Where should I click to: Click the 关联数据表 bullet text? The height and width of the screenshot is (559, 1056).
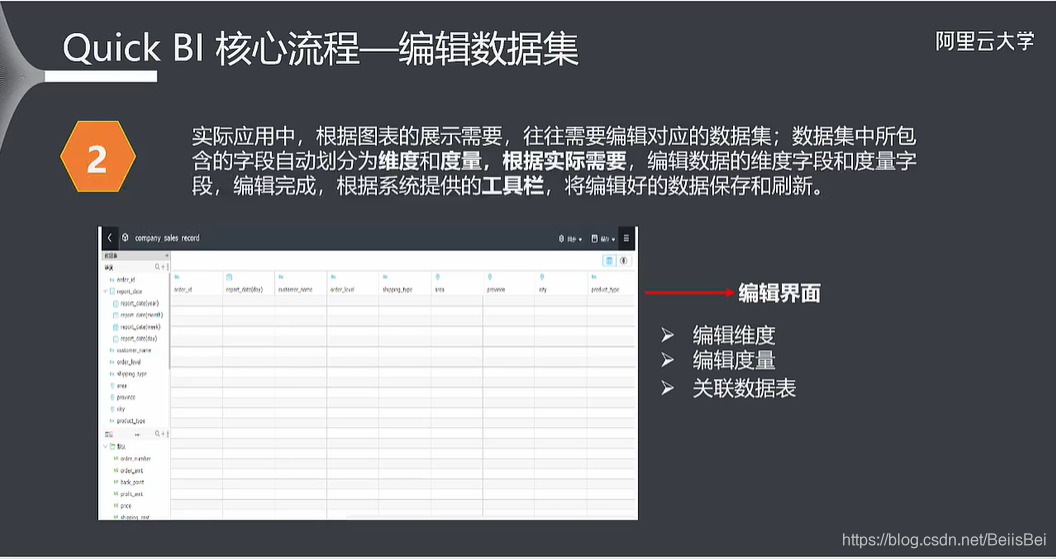coord(744,388)
